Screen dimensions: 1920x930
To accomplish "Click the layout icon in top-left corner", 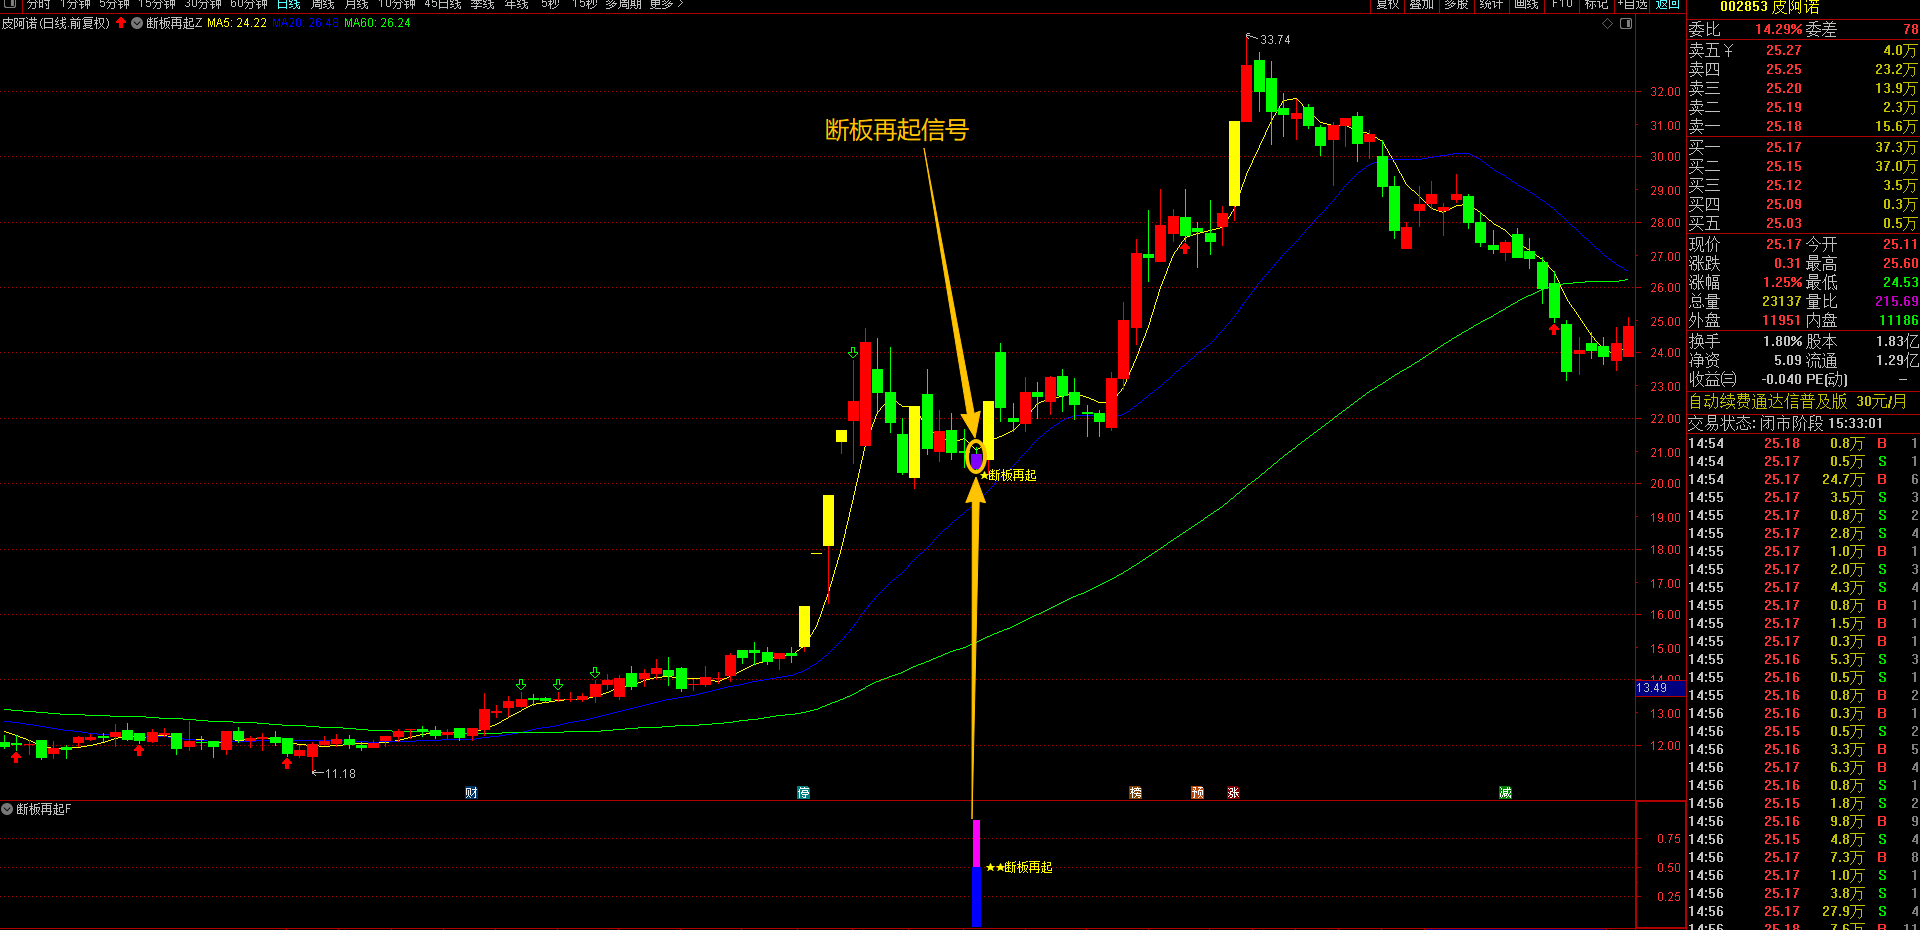I will coord(10,4).
